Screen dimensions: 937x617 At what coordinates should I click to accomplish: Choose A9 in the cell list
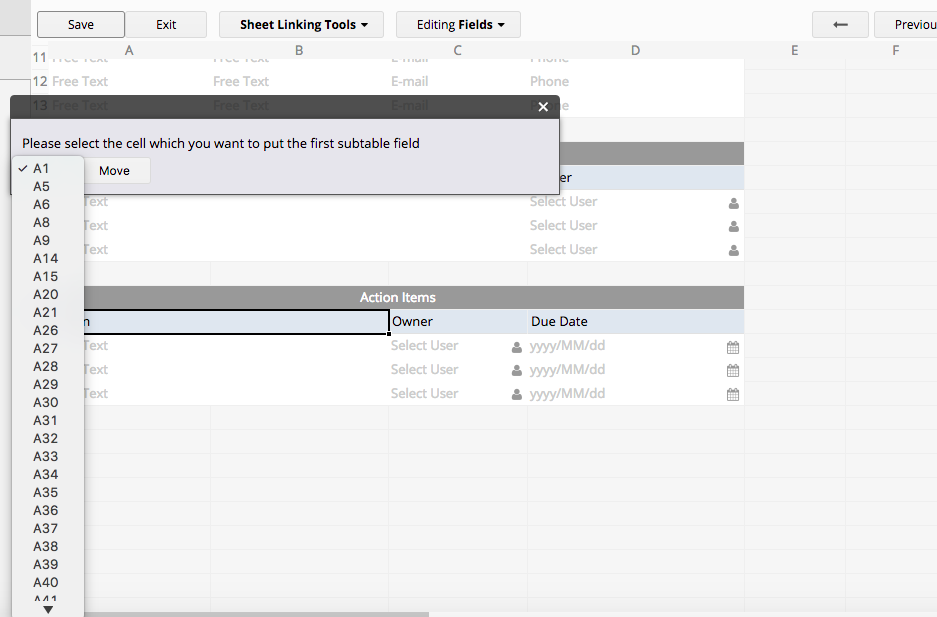pyautogui.click(x=48, y=240)
